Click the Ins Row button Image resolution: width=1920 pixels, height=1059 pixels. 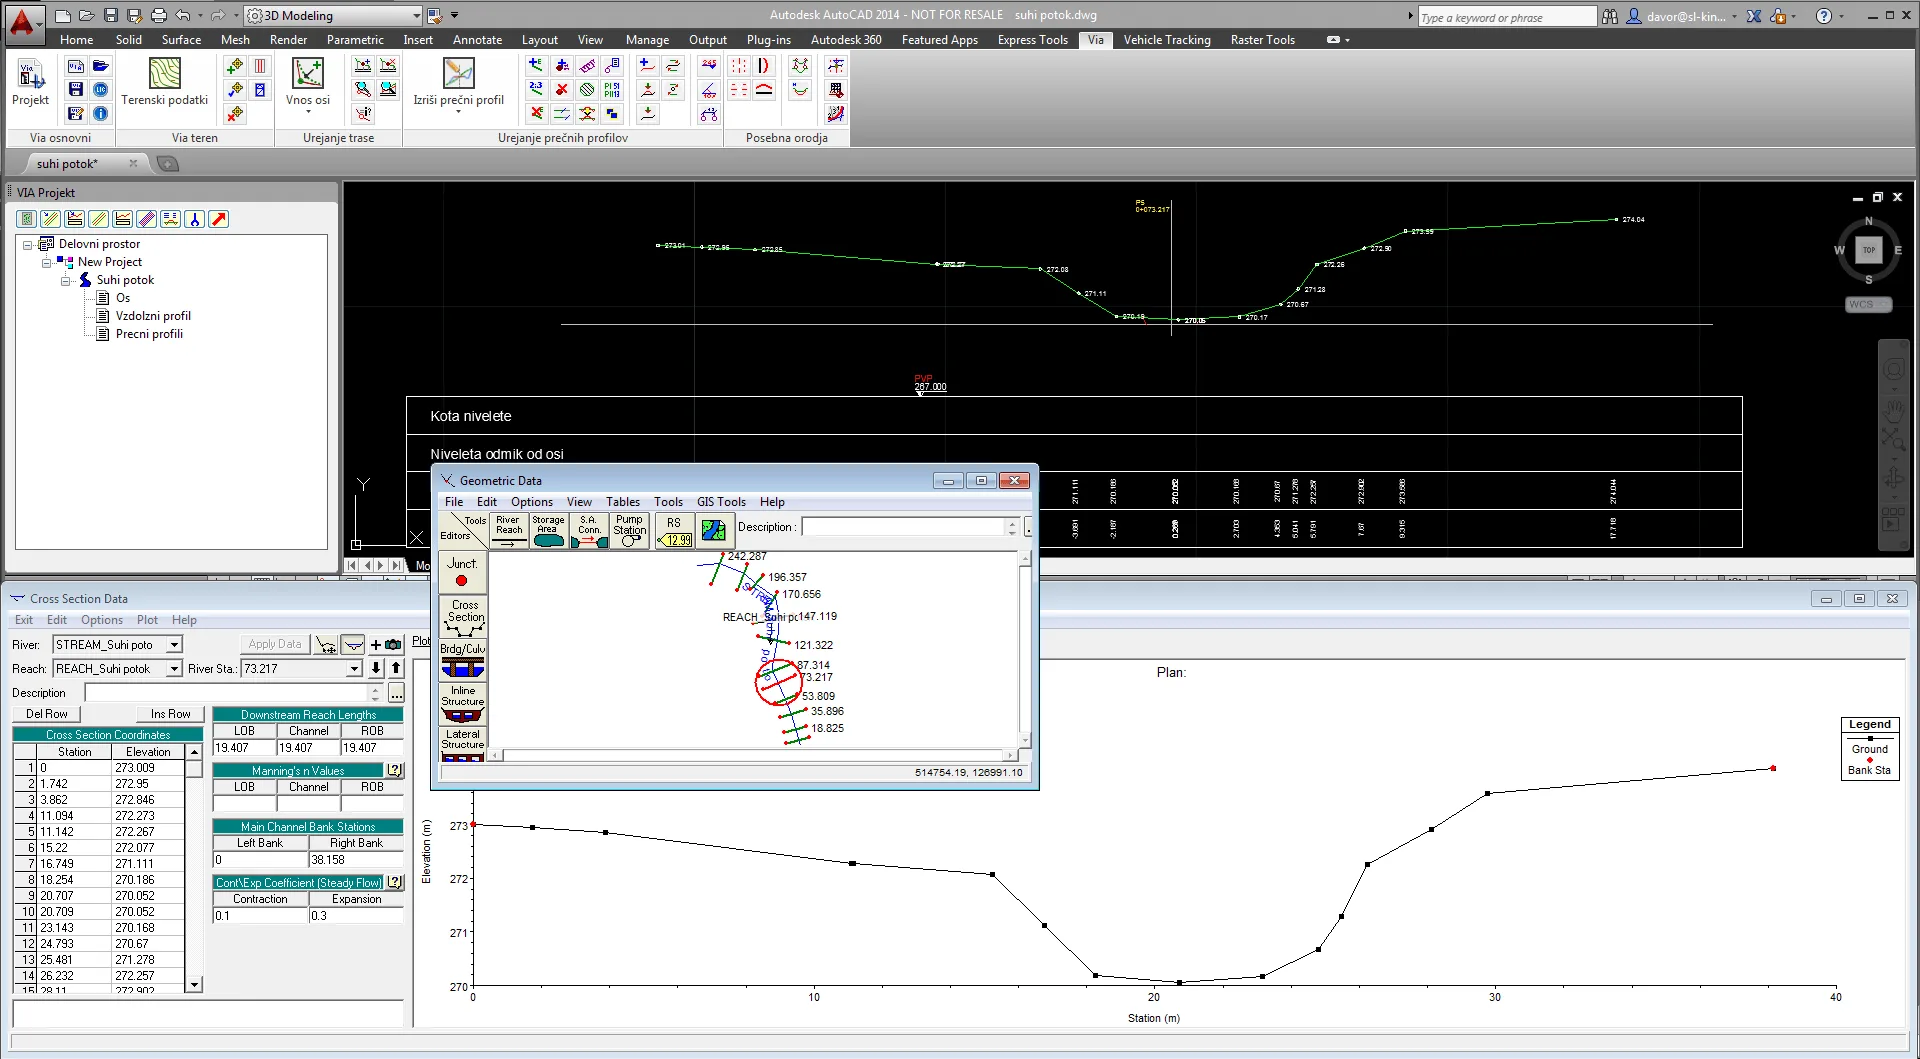pyautogui.click(x=170, y=714)
